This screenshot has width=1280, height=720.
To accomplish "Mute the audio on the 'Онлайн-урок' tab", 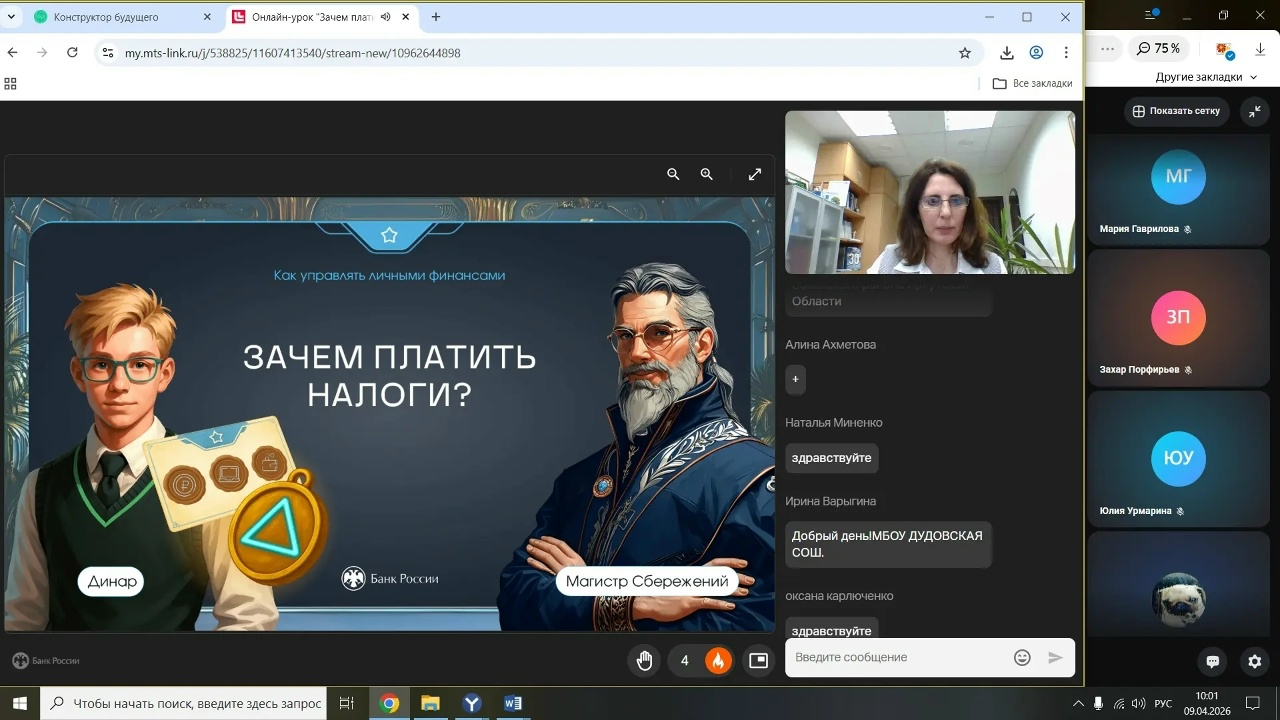I will 385,17.
